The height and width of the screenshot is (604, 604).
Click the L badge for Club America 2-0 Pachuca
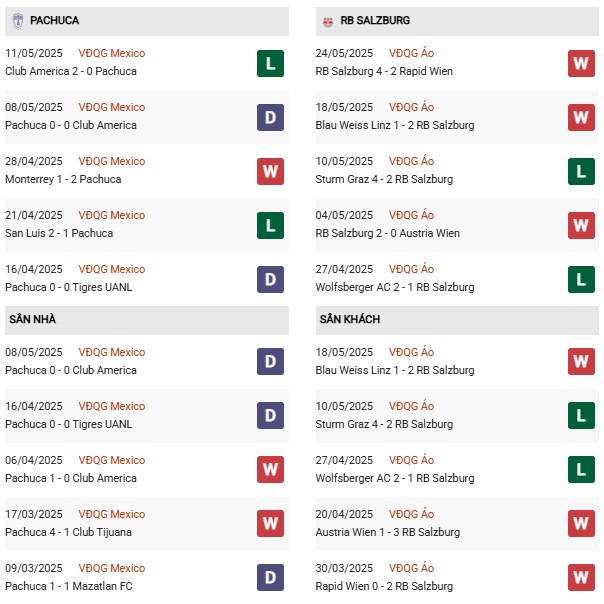(270, 63)
